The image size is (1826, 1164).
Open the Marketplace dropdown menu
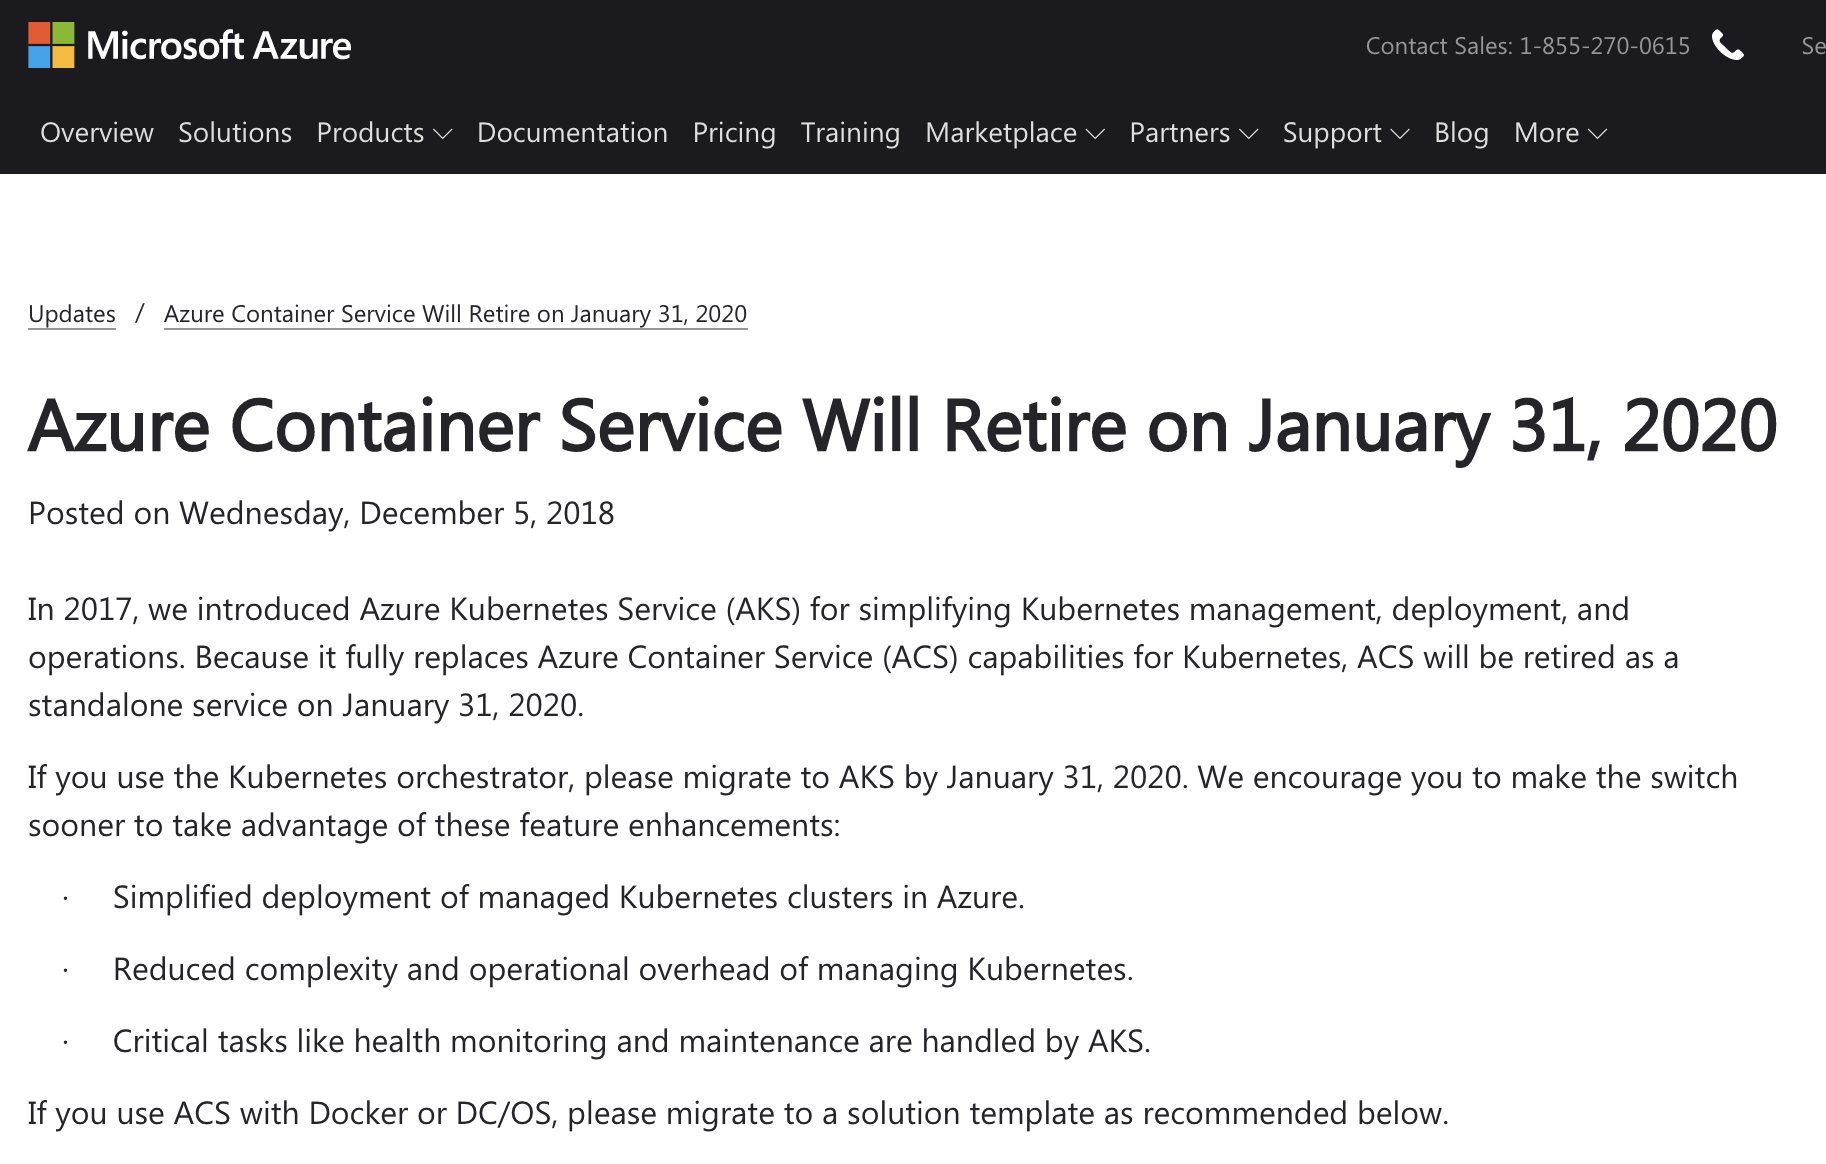point(1013,133)
